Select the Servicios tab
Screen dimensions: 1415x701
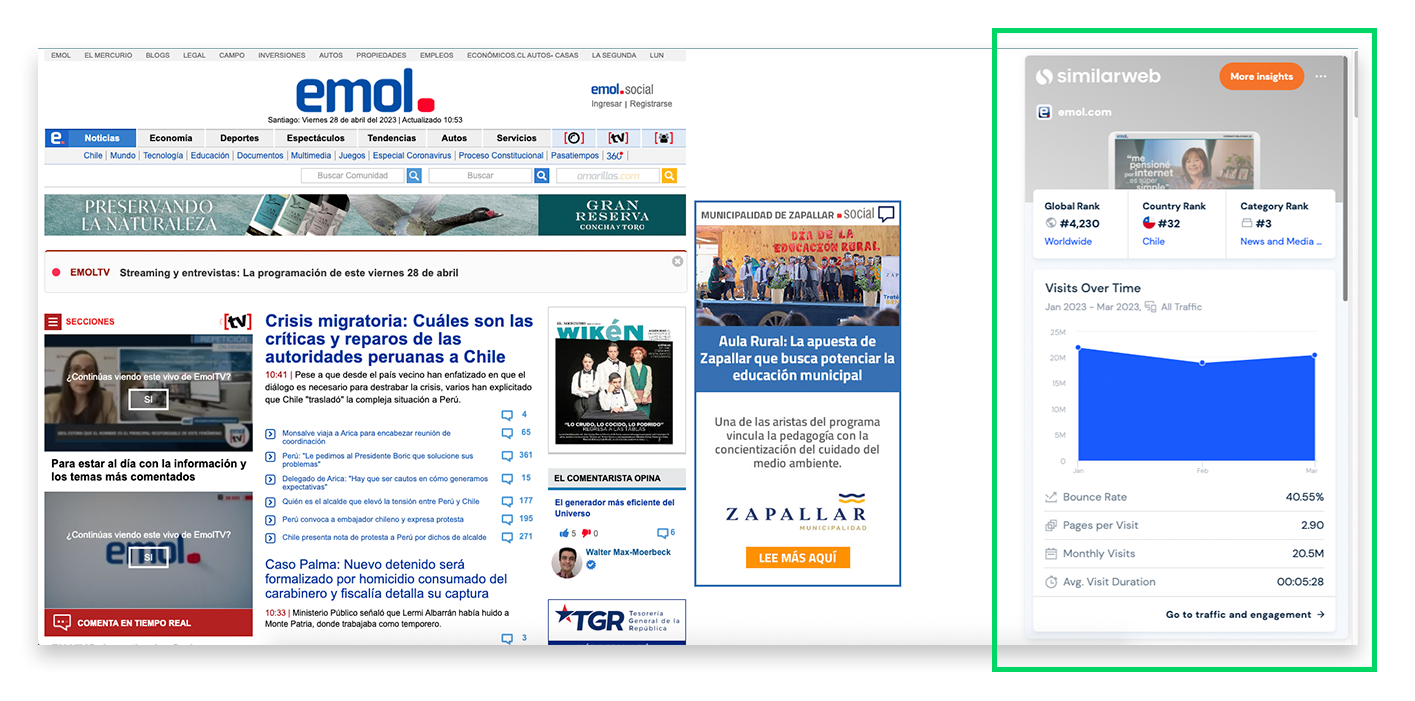point(517,138)
